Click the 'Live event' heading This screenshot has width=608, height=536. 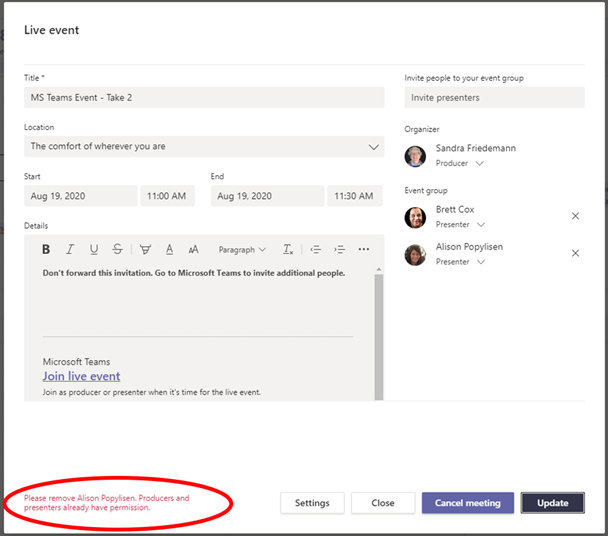(52, 30)
